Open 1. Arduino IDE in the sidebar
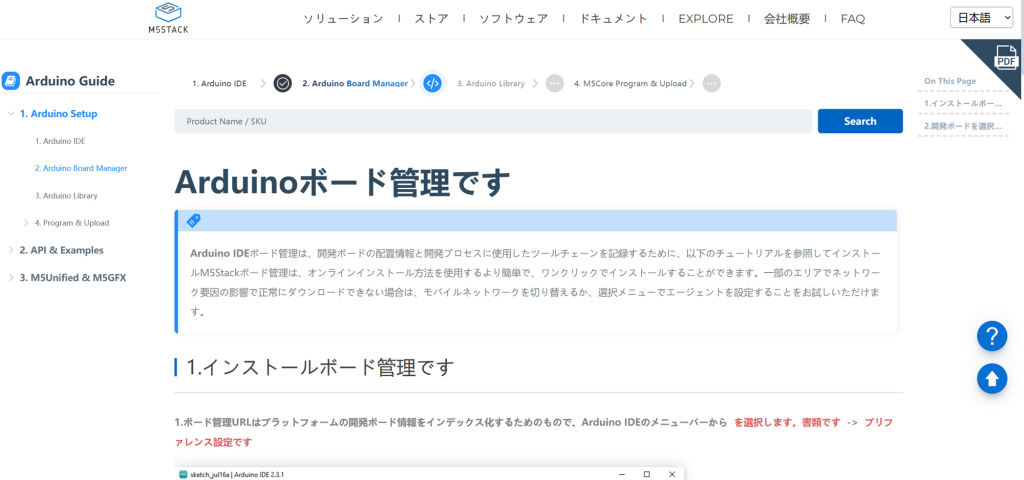 point(60,141)
